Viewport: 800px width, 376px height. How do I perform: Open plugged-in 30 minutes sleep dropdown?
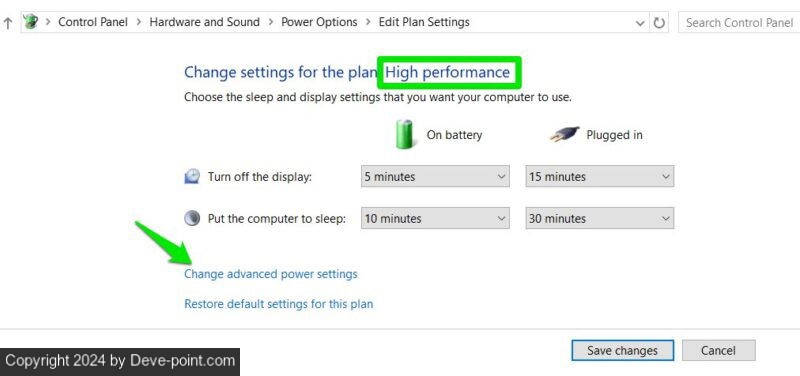pos(599,218)
